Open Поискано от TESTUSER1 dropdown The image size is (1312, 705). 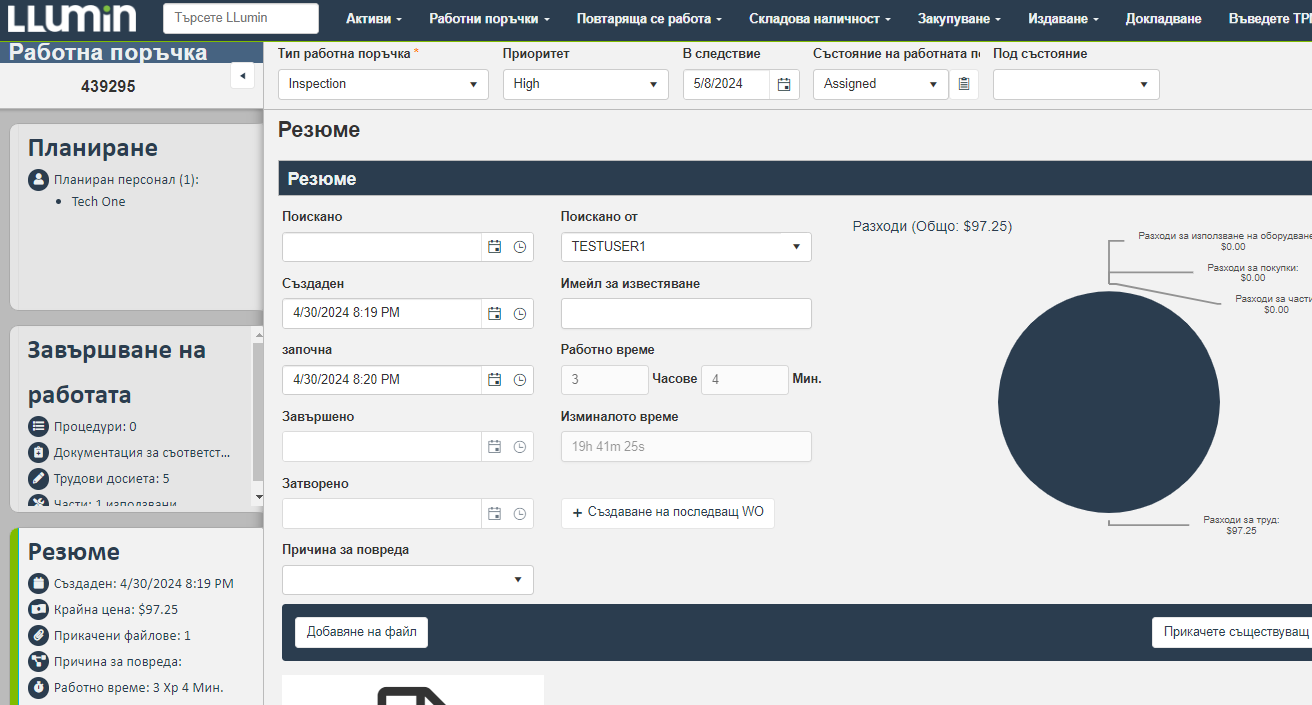pos(685,247)
